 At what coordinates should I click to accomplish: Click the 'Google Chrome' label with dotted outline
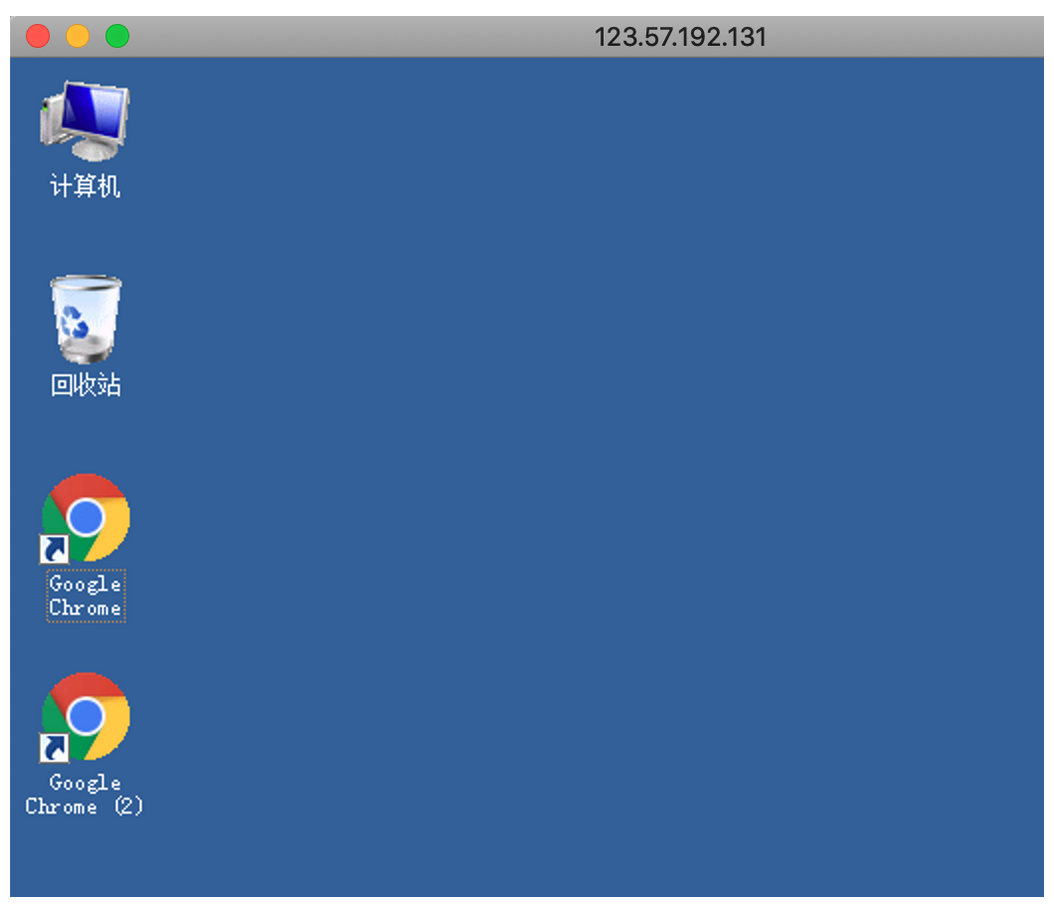[x=85, y=596]
